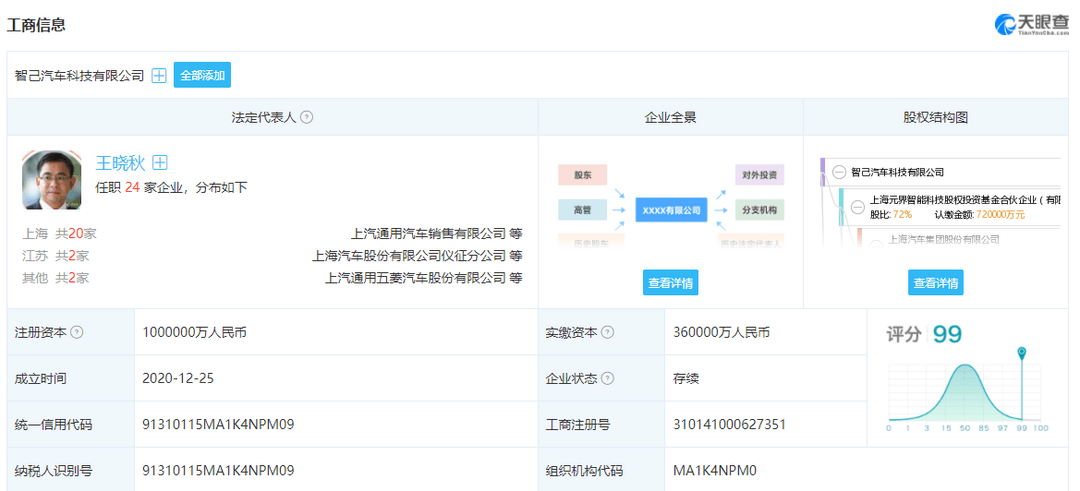This screenshot has width=1080, height=491.
Task: Click 工商信息 section heading
Action: point(37,25)
